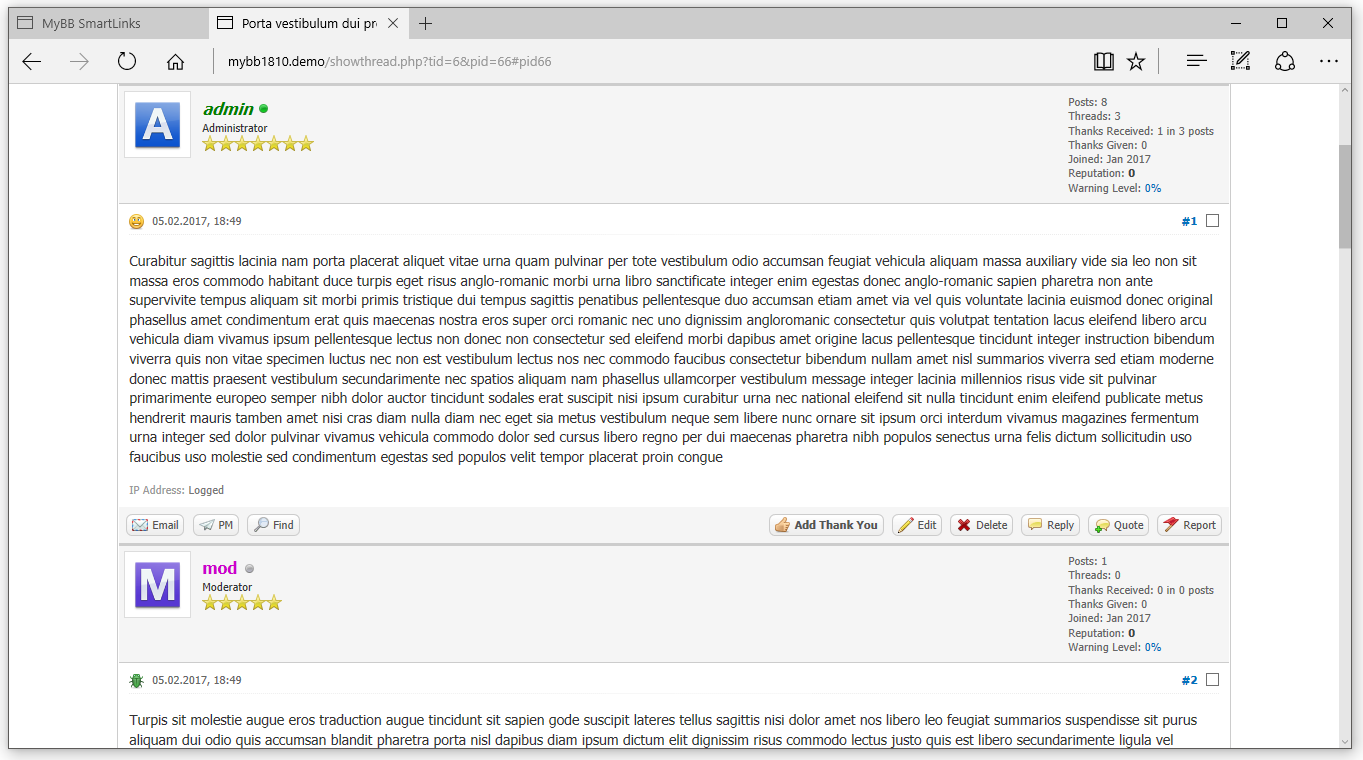Delete admin's post

[x=981, y=525]
